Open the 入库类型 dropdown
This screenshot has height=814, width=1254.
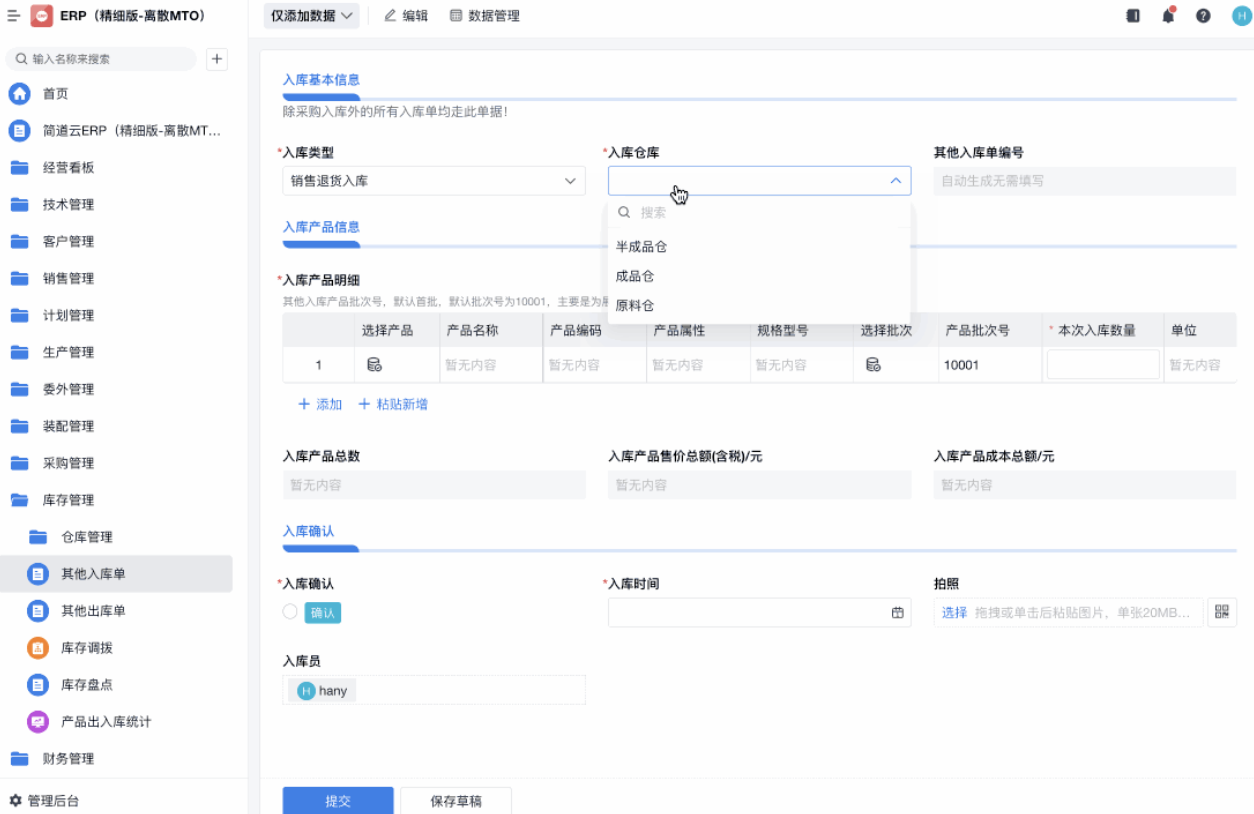[433, 181]
